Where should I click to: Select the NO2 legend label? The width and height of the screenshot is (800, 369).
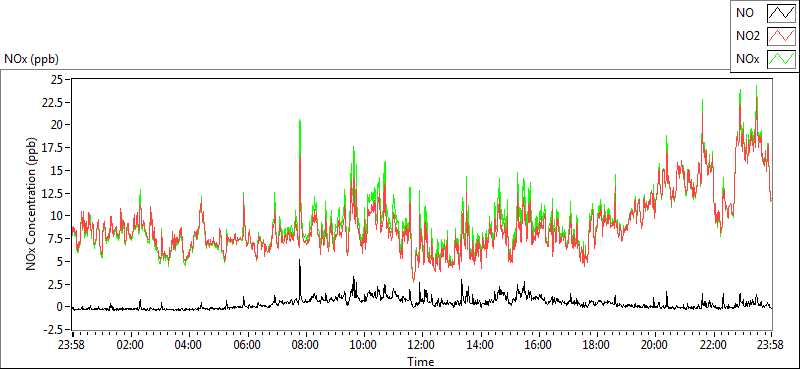click(x=747, y=36)
